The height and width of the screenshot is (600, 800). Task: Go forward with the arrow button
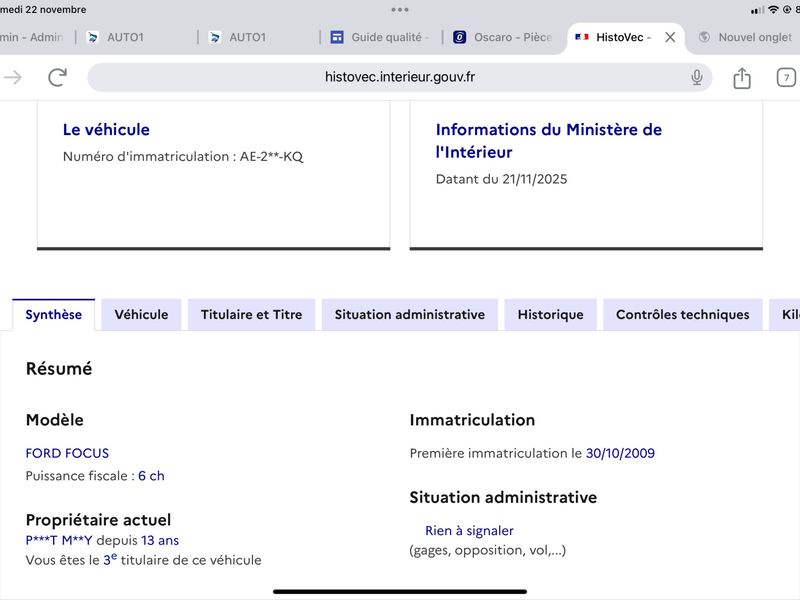point(13,78)
